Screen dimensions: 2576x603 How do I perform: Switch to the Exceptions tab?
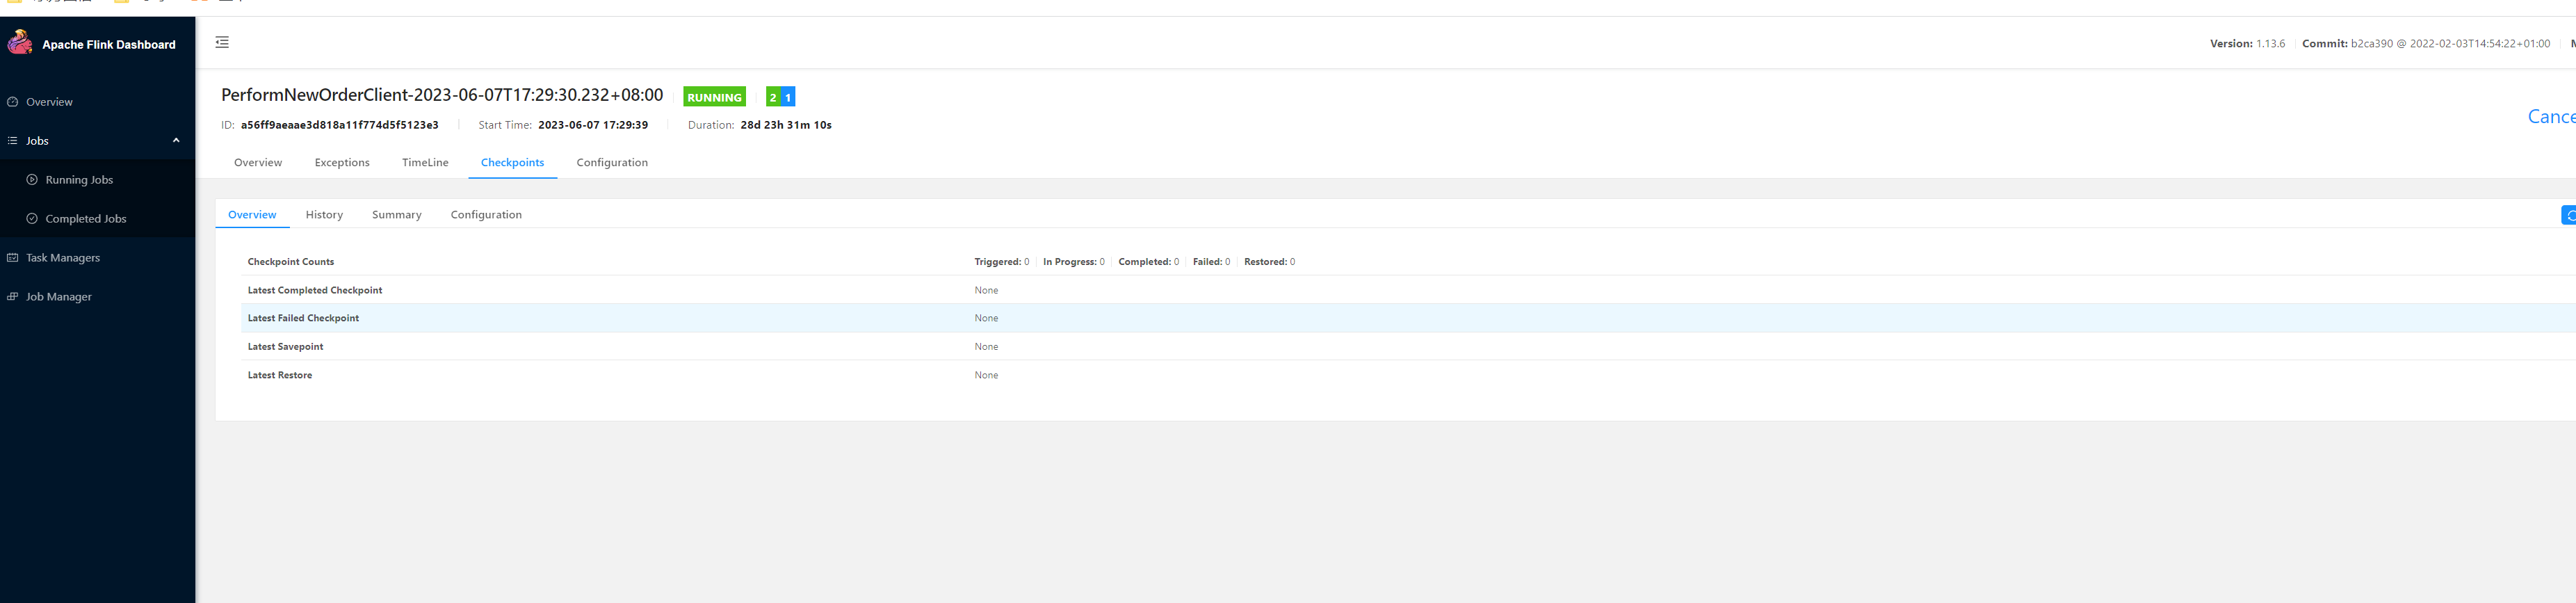click(x=342, y=163)
